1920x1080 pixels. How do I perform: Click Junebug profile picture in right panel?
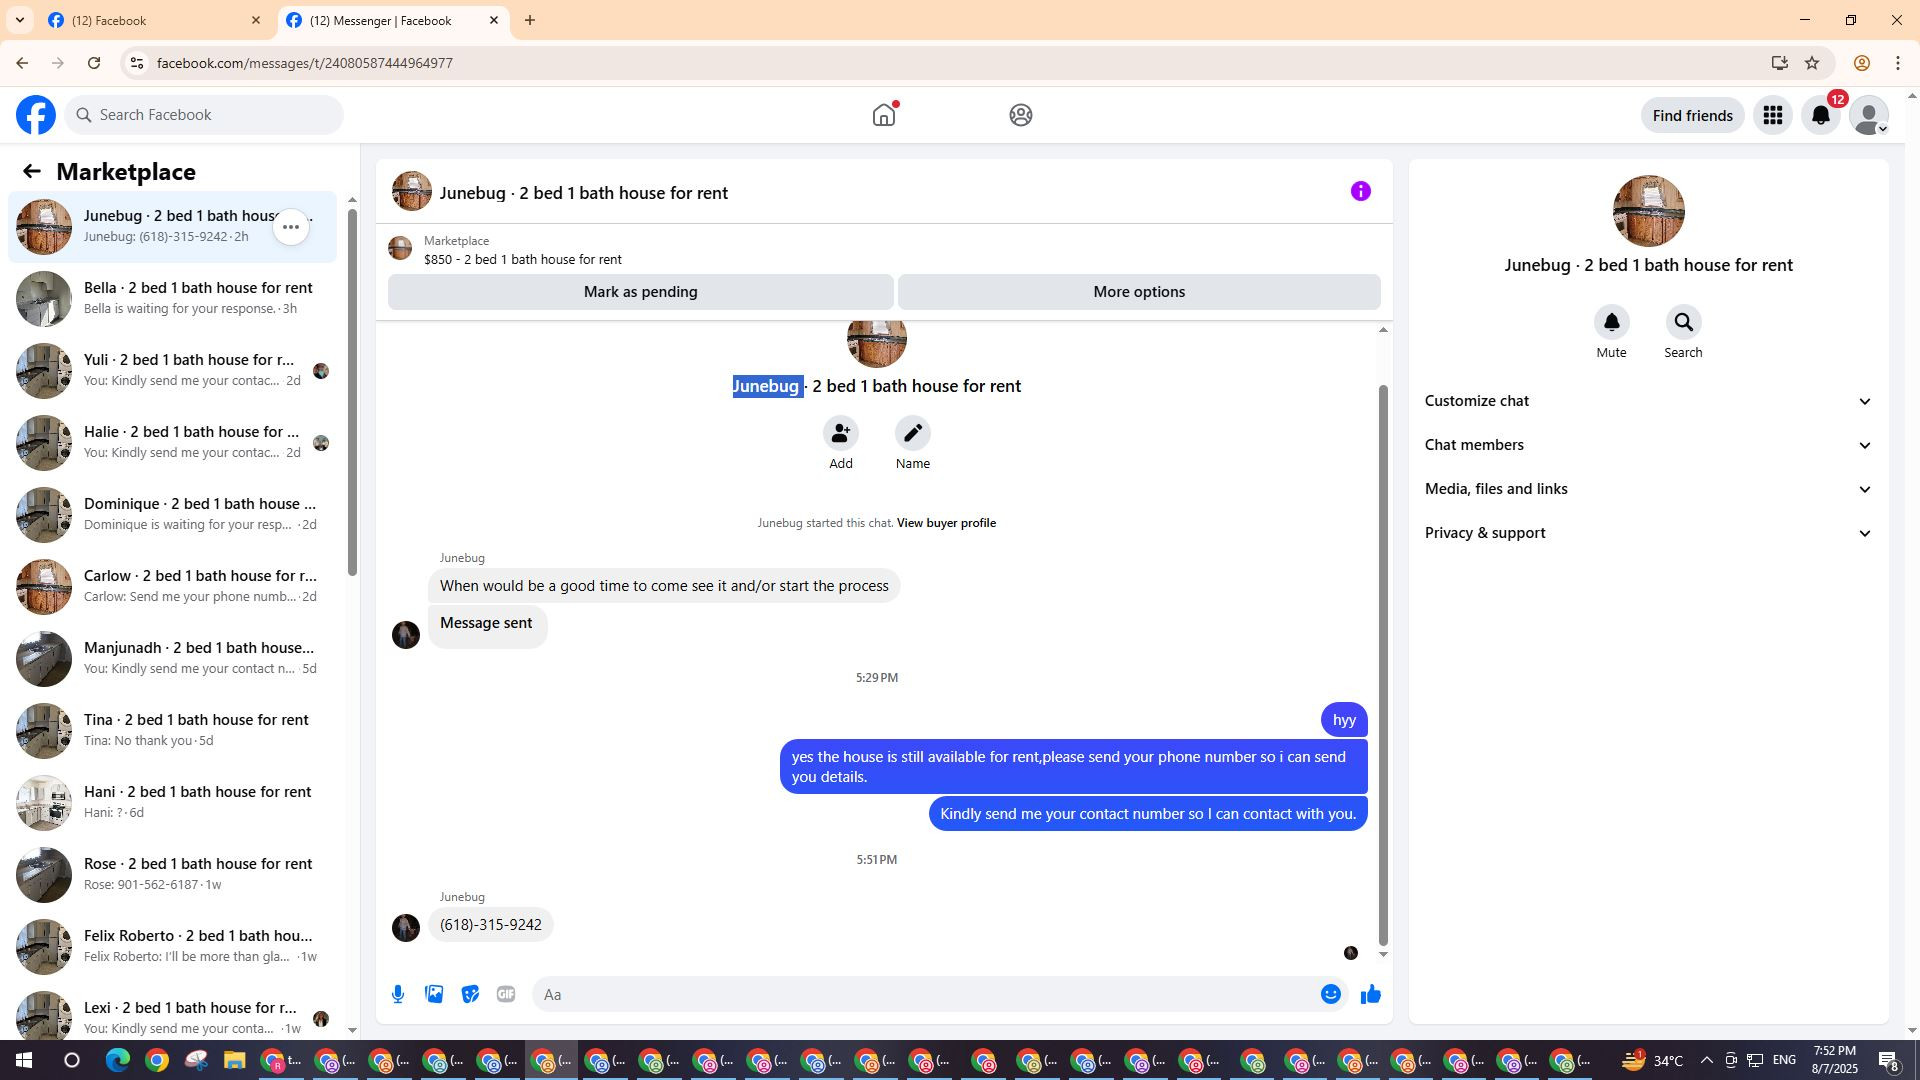pos(1649,211)
